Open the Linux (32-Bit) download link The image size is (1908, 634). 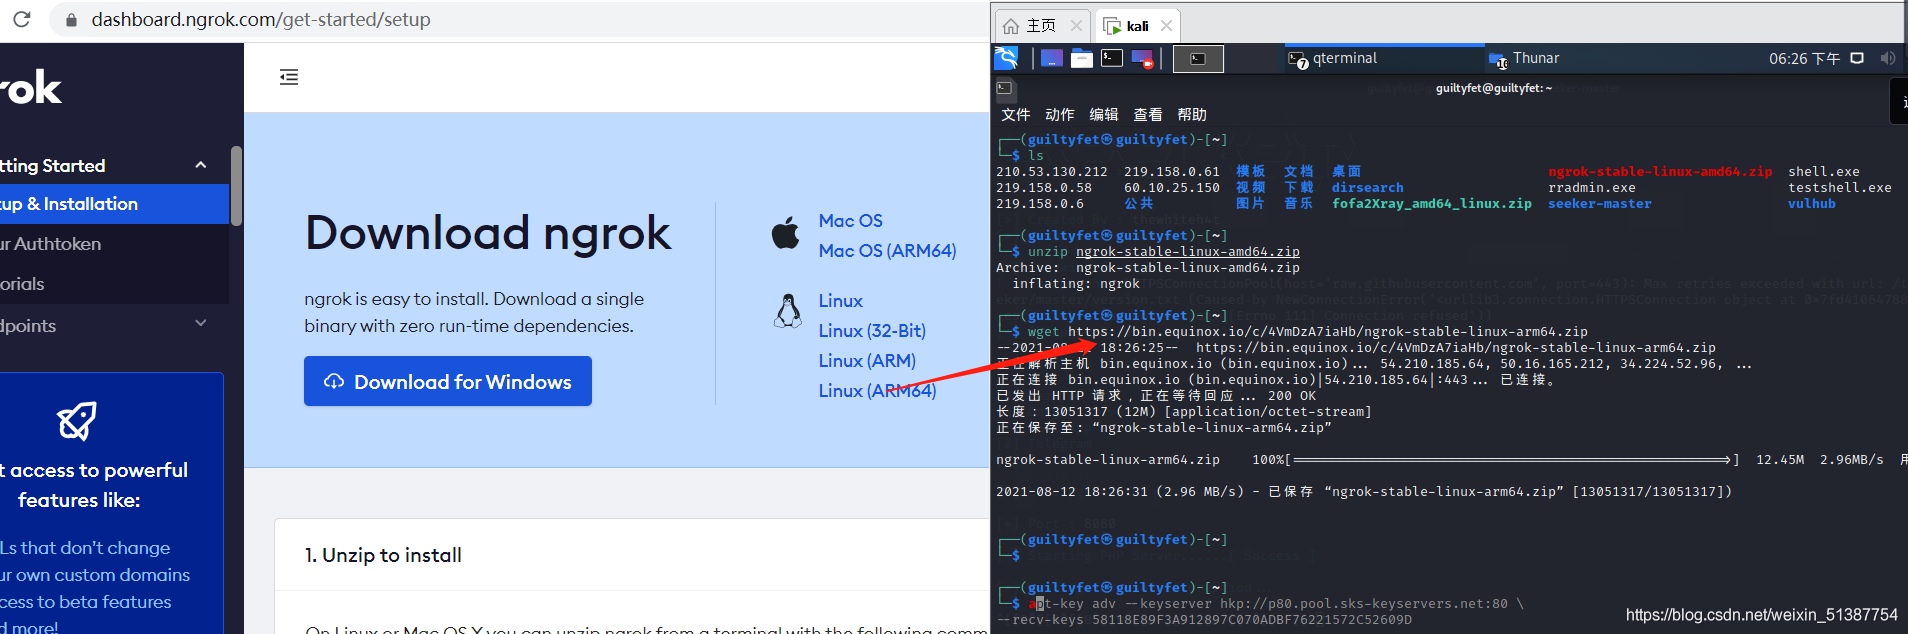872,331
